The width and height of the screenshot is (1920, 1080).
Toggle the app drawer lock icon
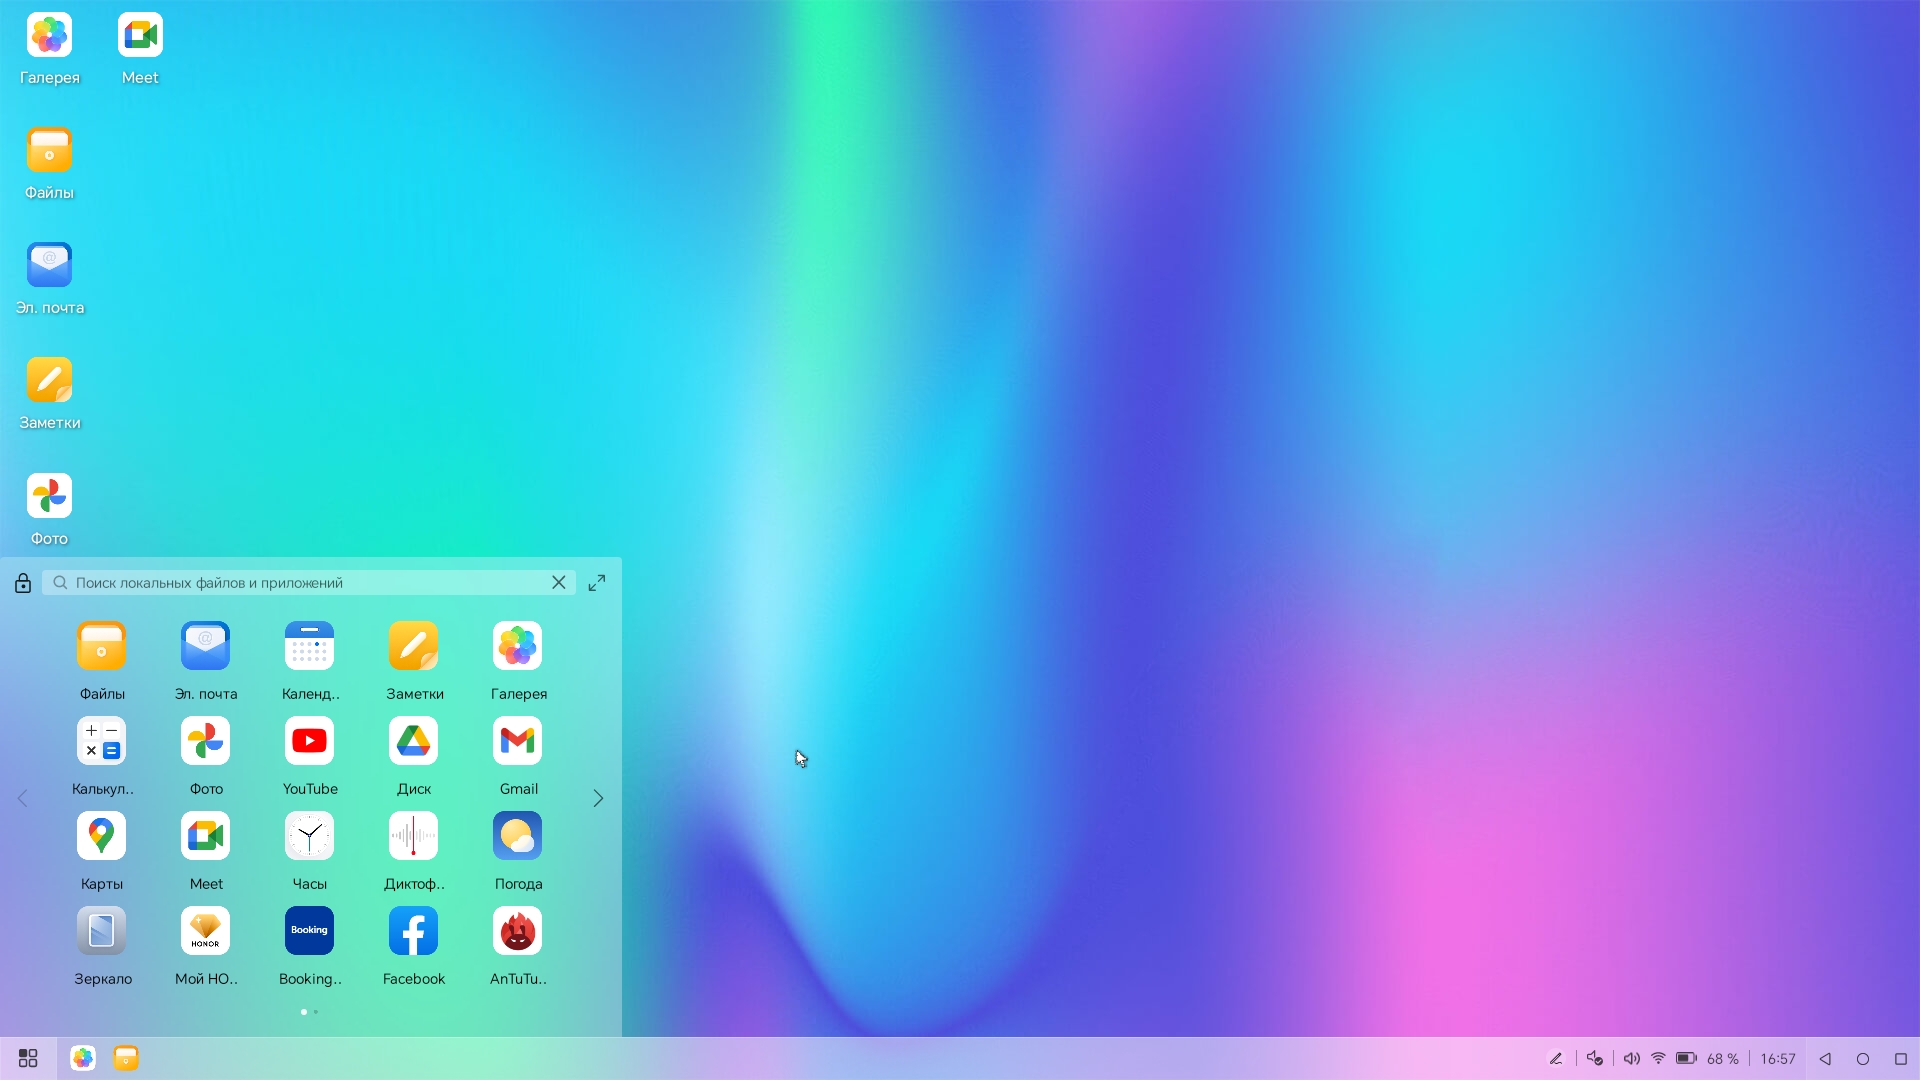pos(23,583)
